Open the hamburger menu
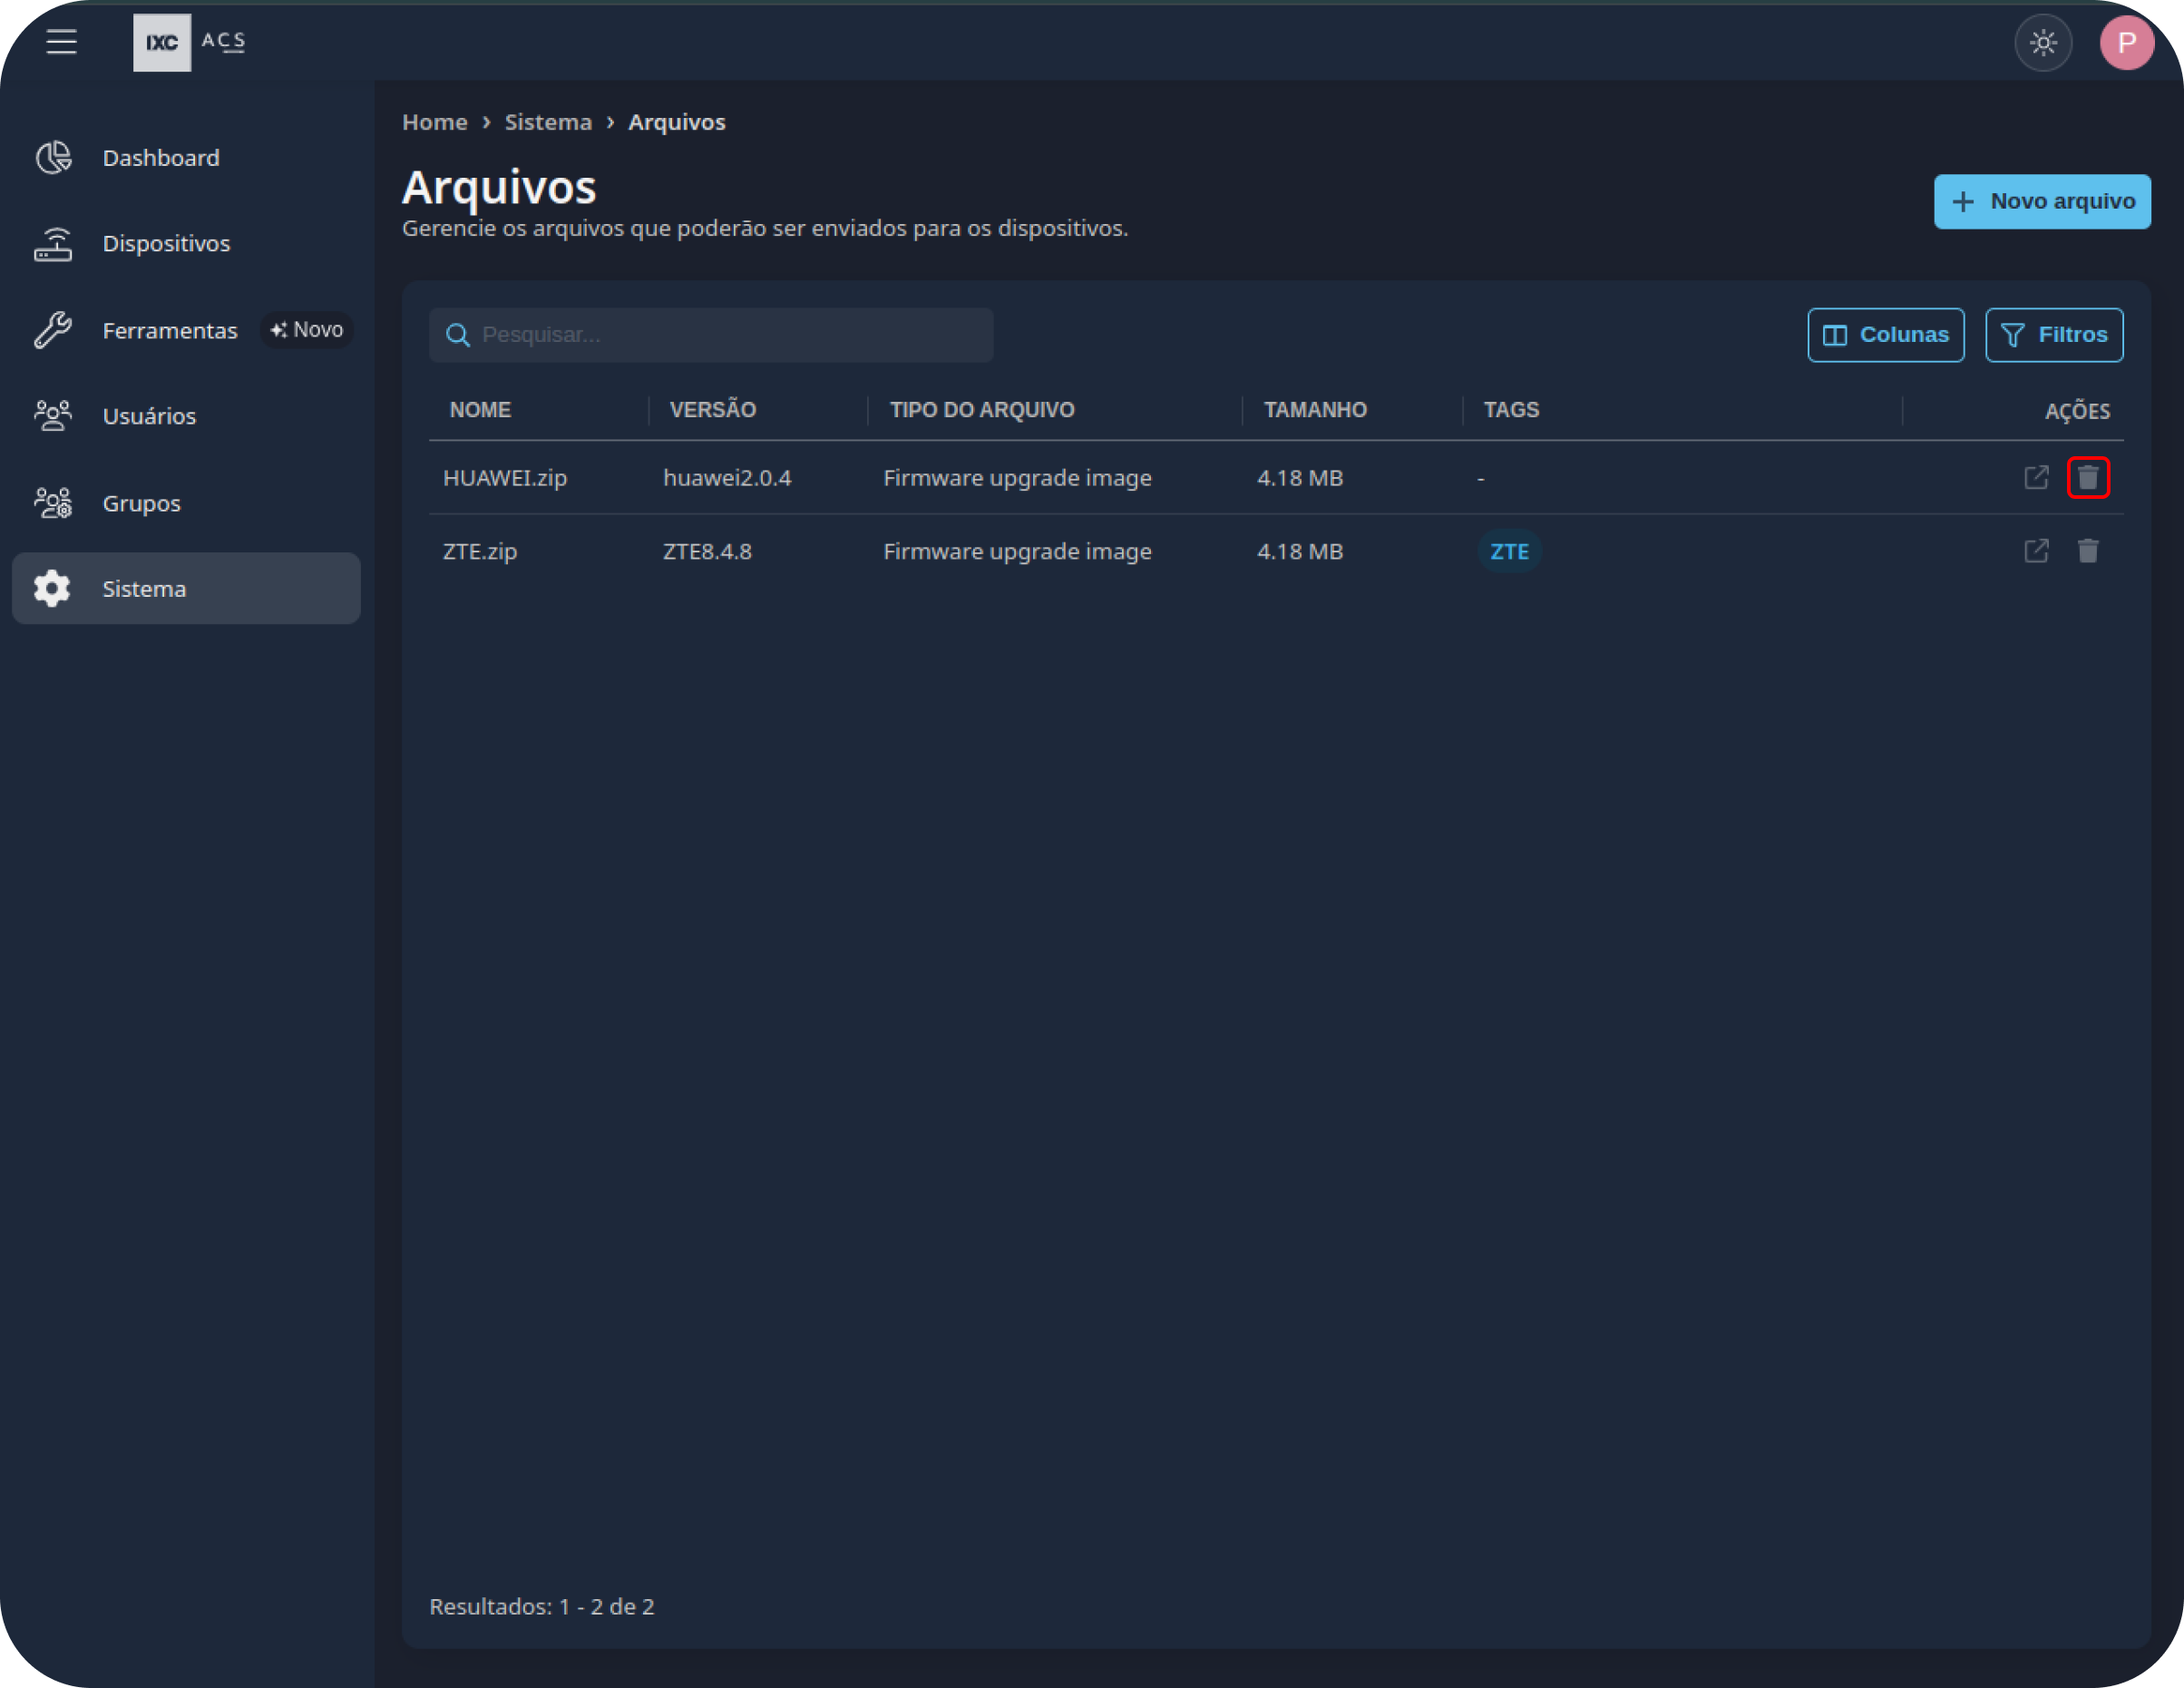The width and height of the screenshot is (2184, 1688). [x=61, y=42]
